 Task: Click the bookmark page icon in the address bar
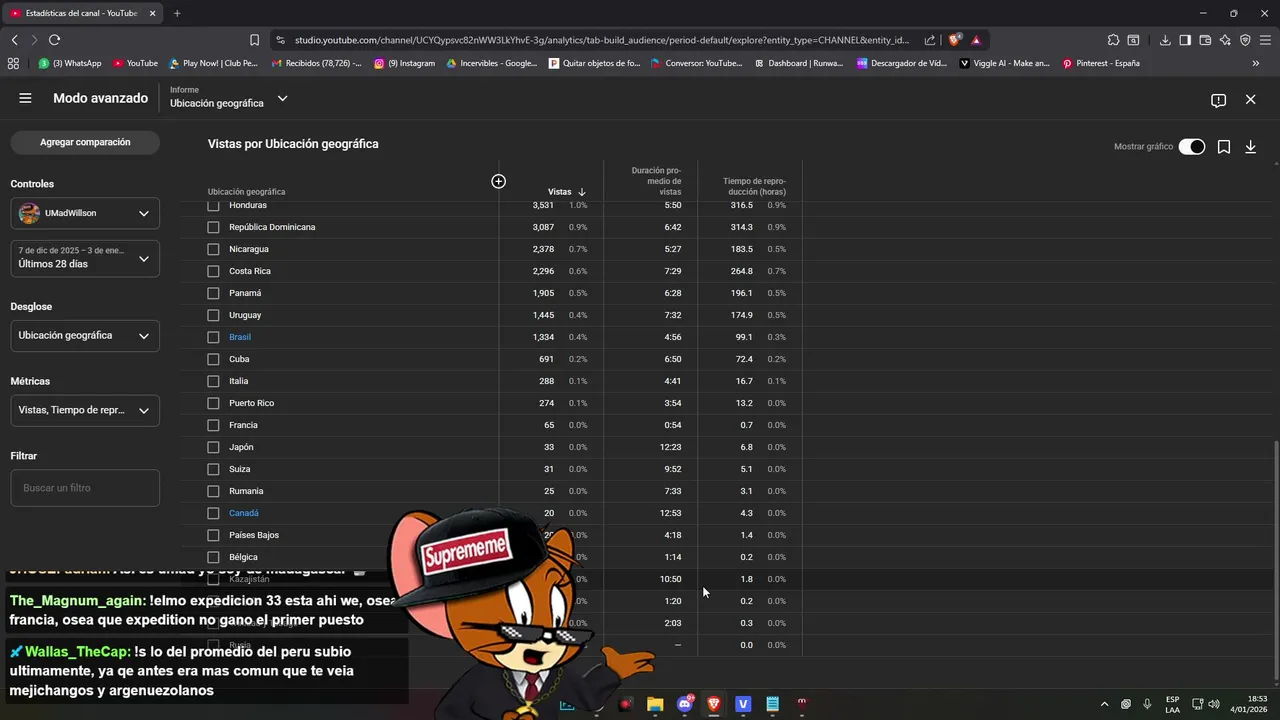point(254,40)
